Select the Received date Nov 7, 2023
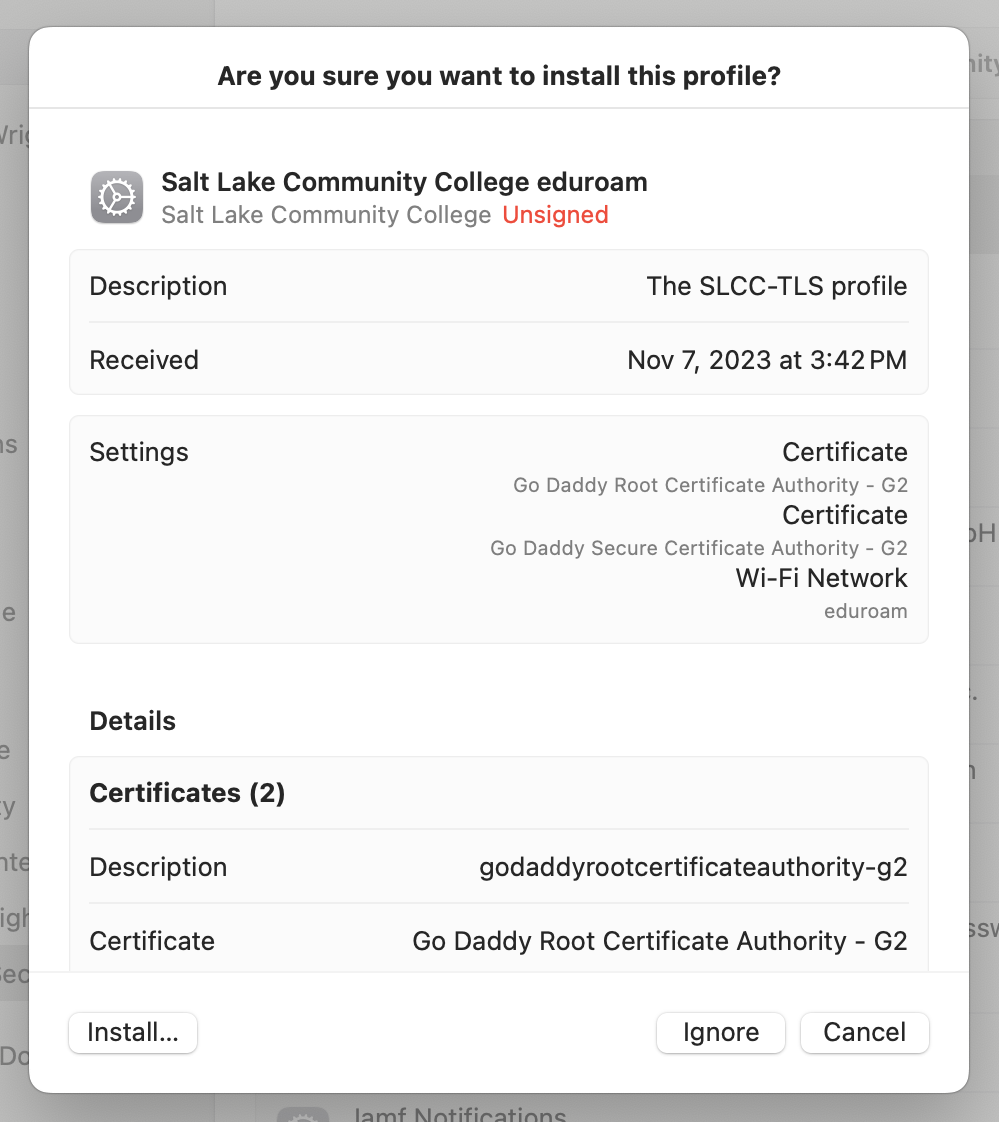The image size is (999, 1122). click(x=767, y=360)
